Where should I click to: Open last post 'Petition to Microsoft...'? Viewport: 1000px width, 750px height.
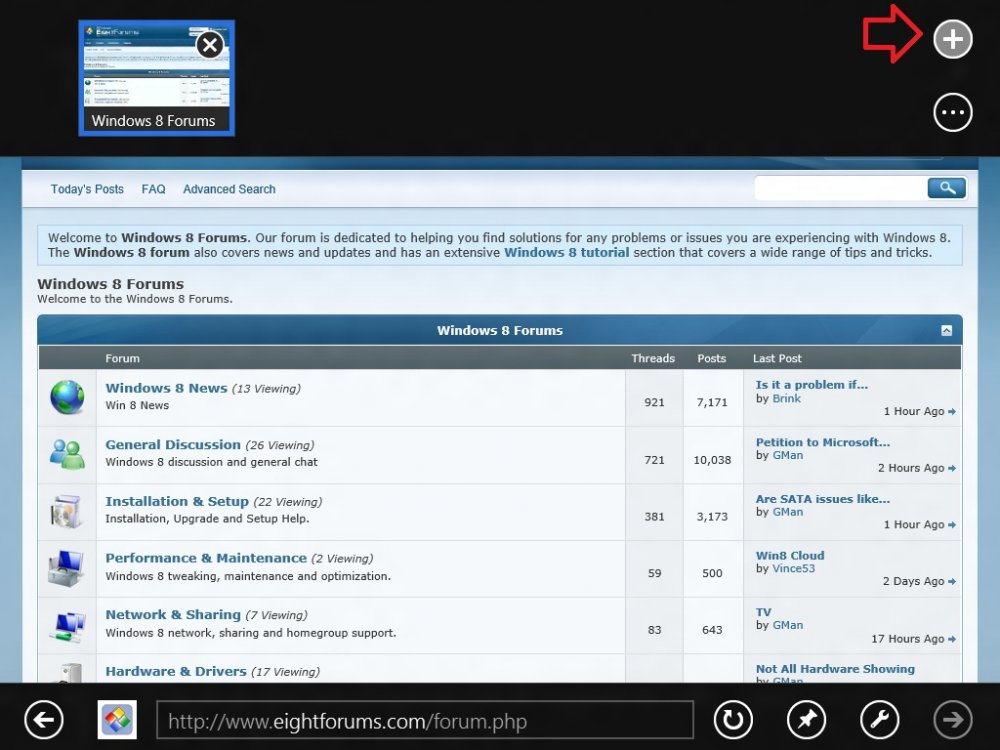click(823, 442)
